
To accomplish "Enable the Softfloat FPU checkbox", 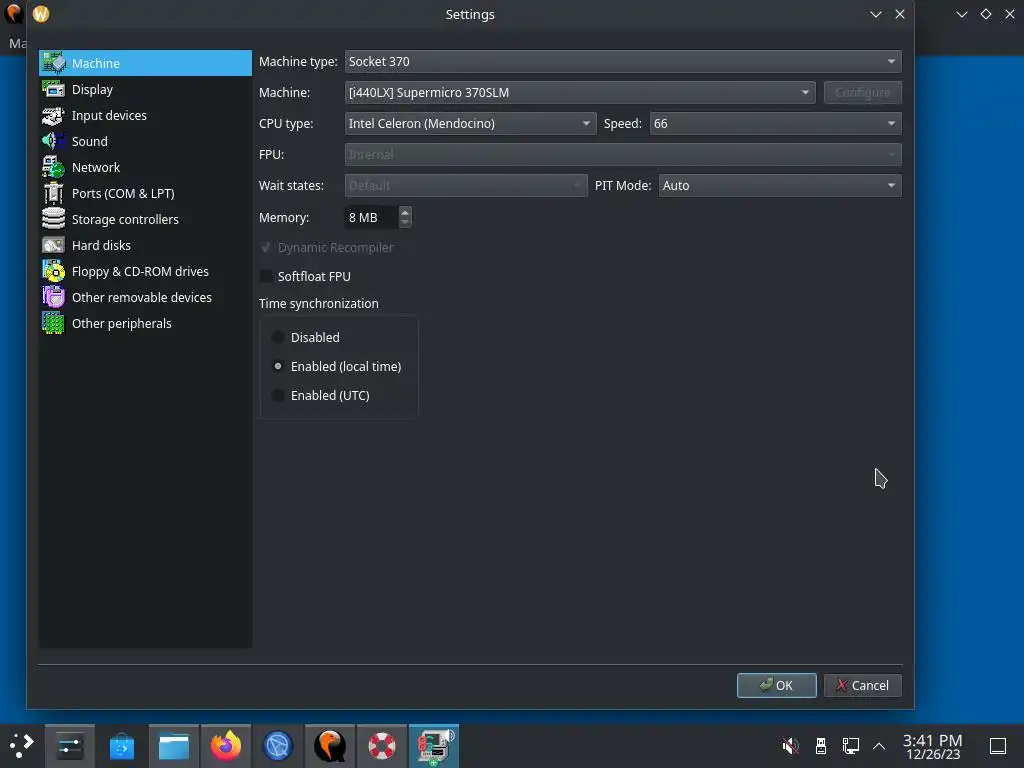I will tap(266, 276).
